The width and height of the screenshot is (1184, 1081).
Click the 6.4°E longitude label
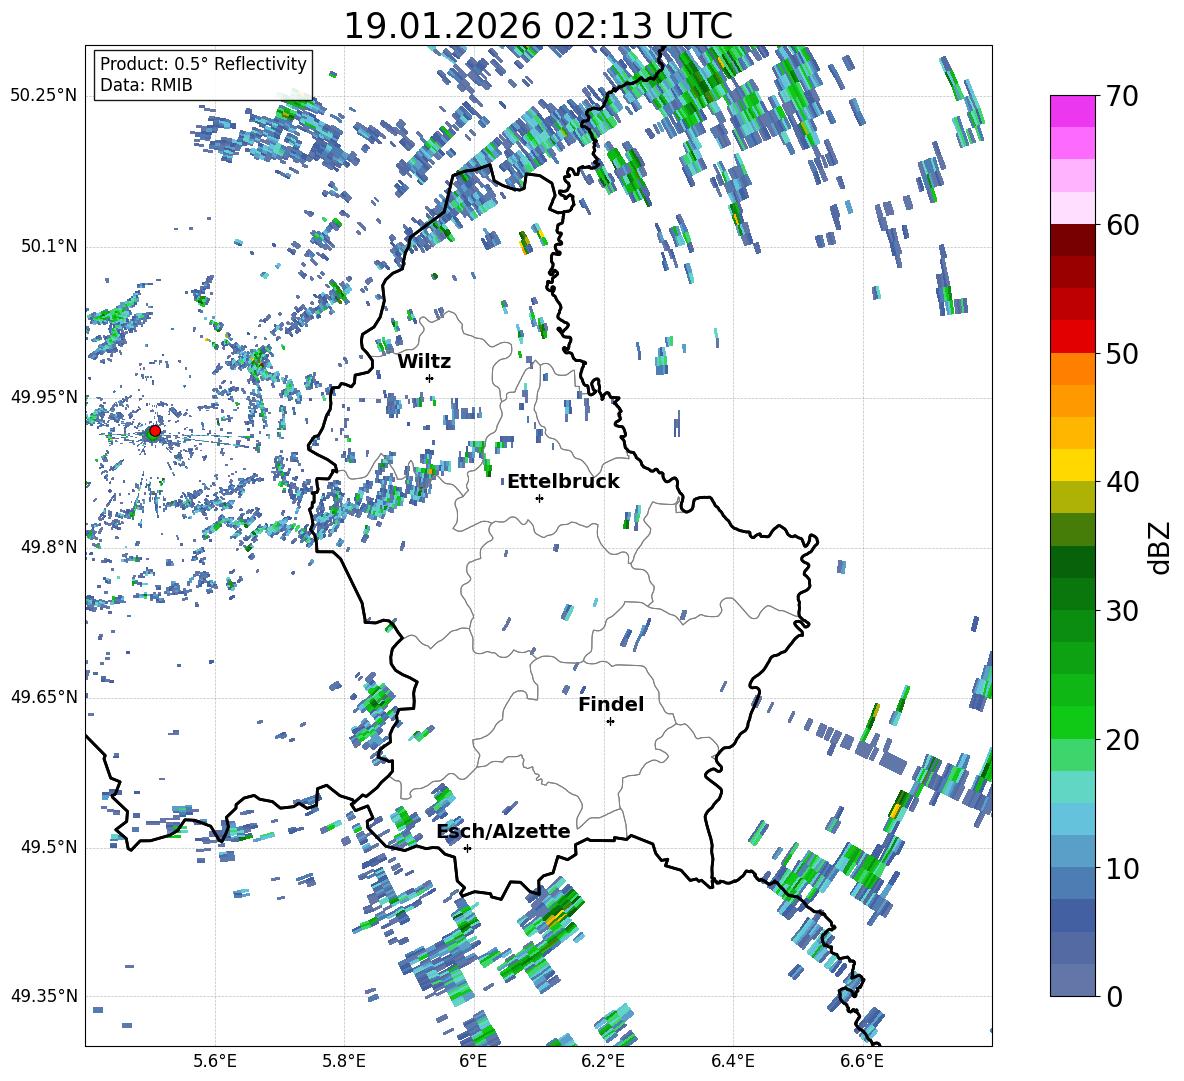point(732,1062)
